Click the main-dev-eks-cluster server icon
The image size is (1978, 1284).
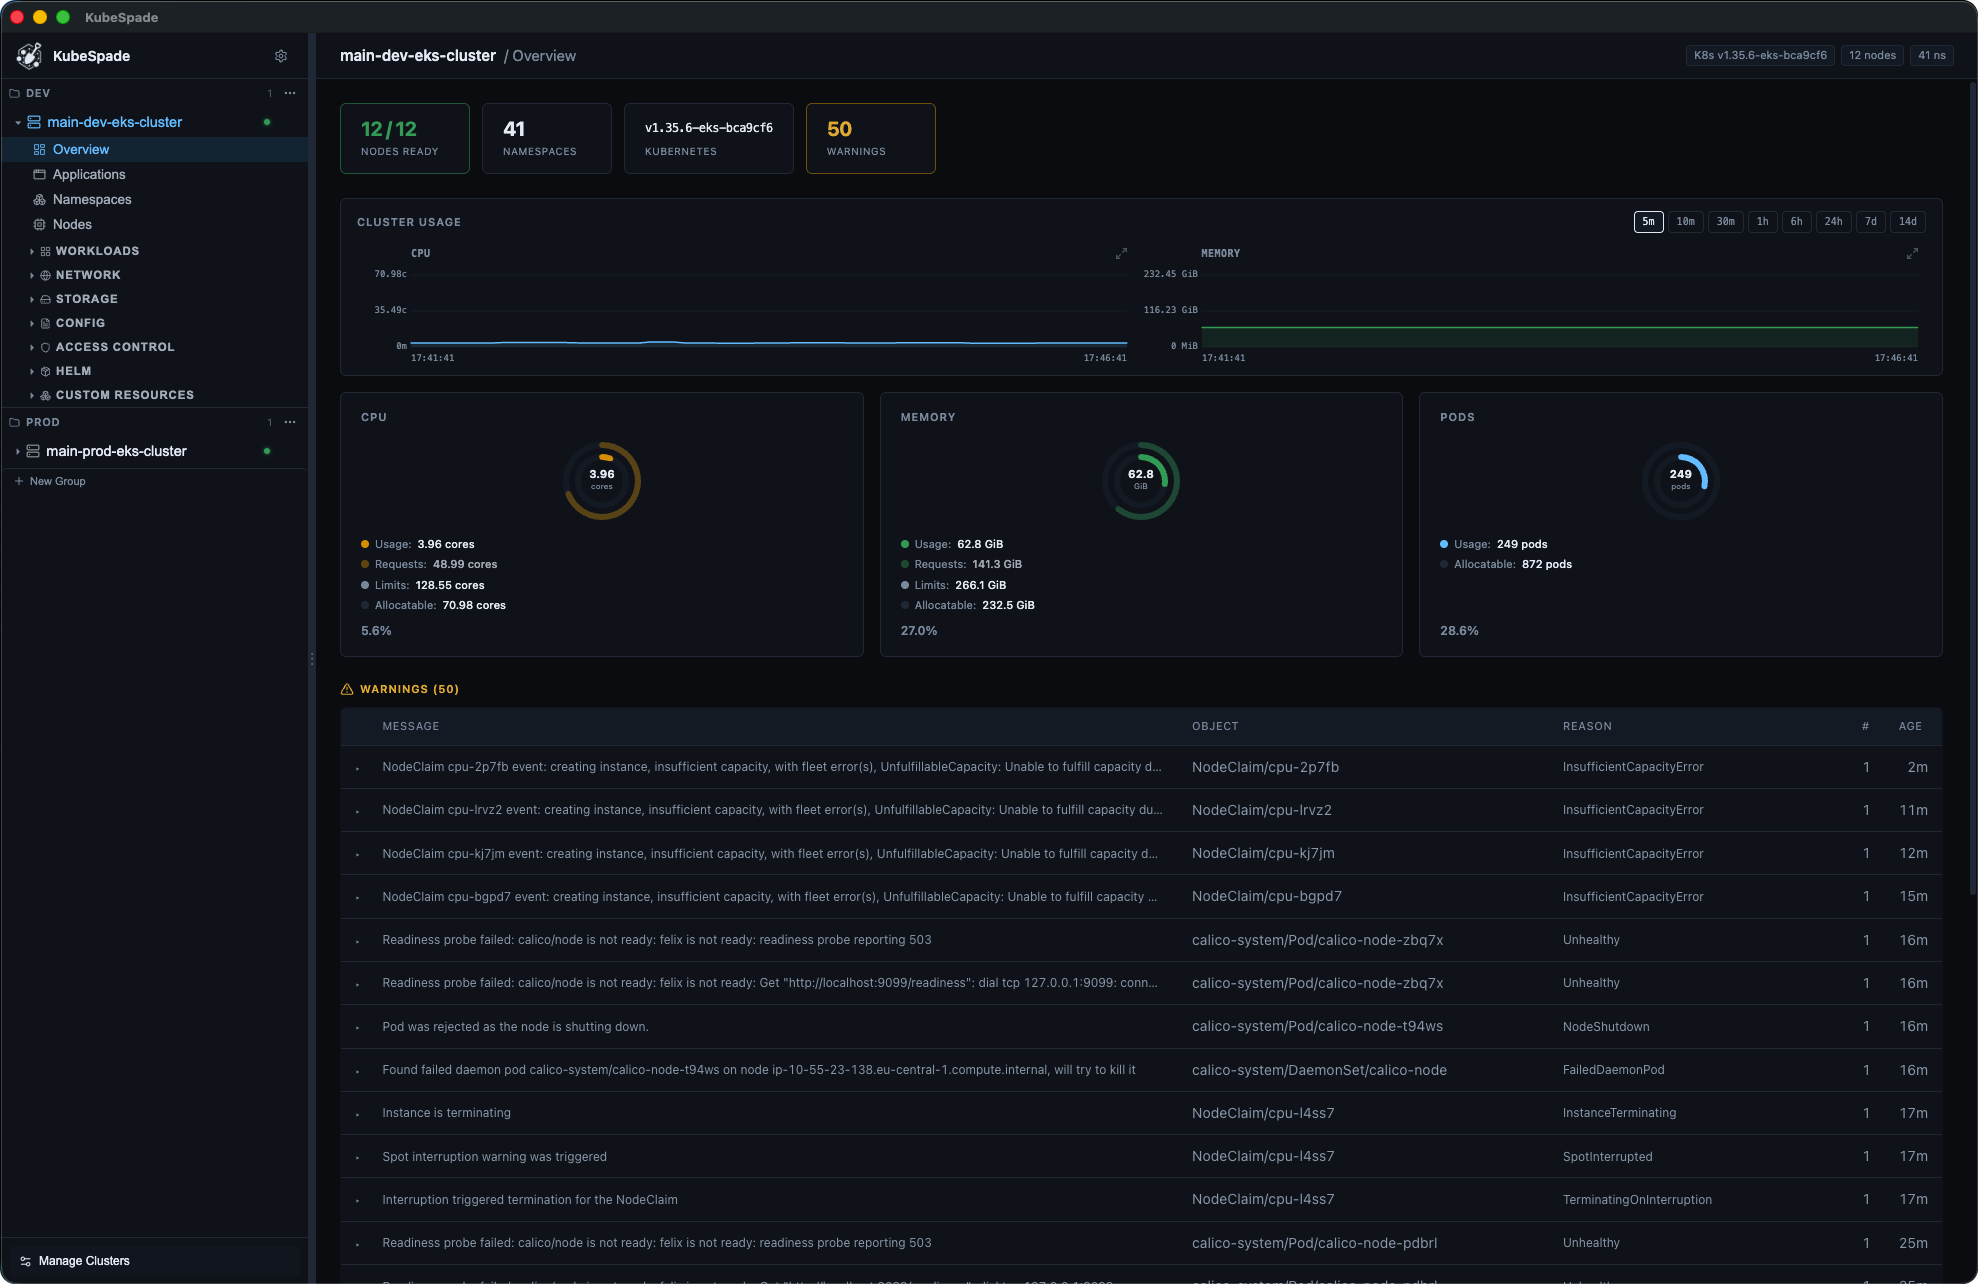(34, 122)
